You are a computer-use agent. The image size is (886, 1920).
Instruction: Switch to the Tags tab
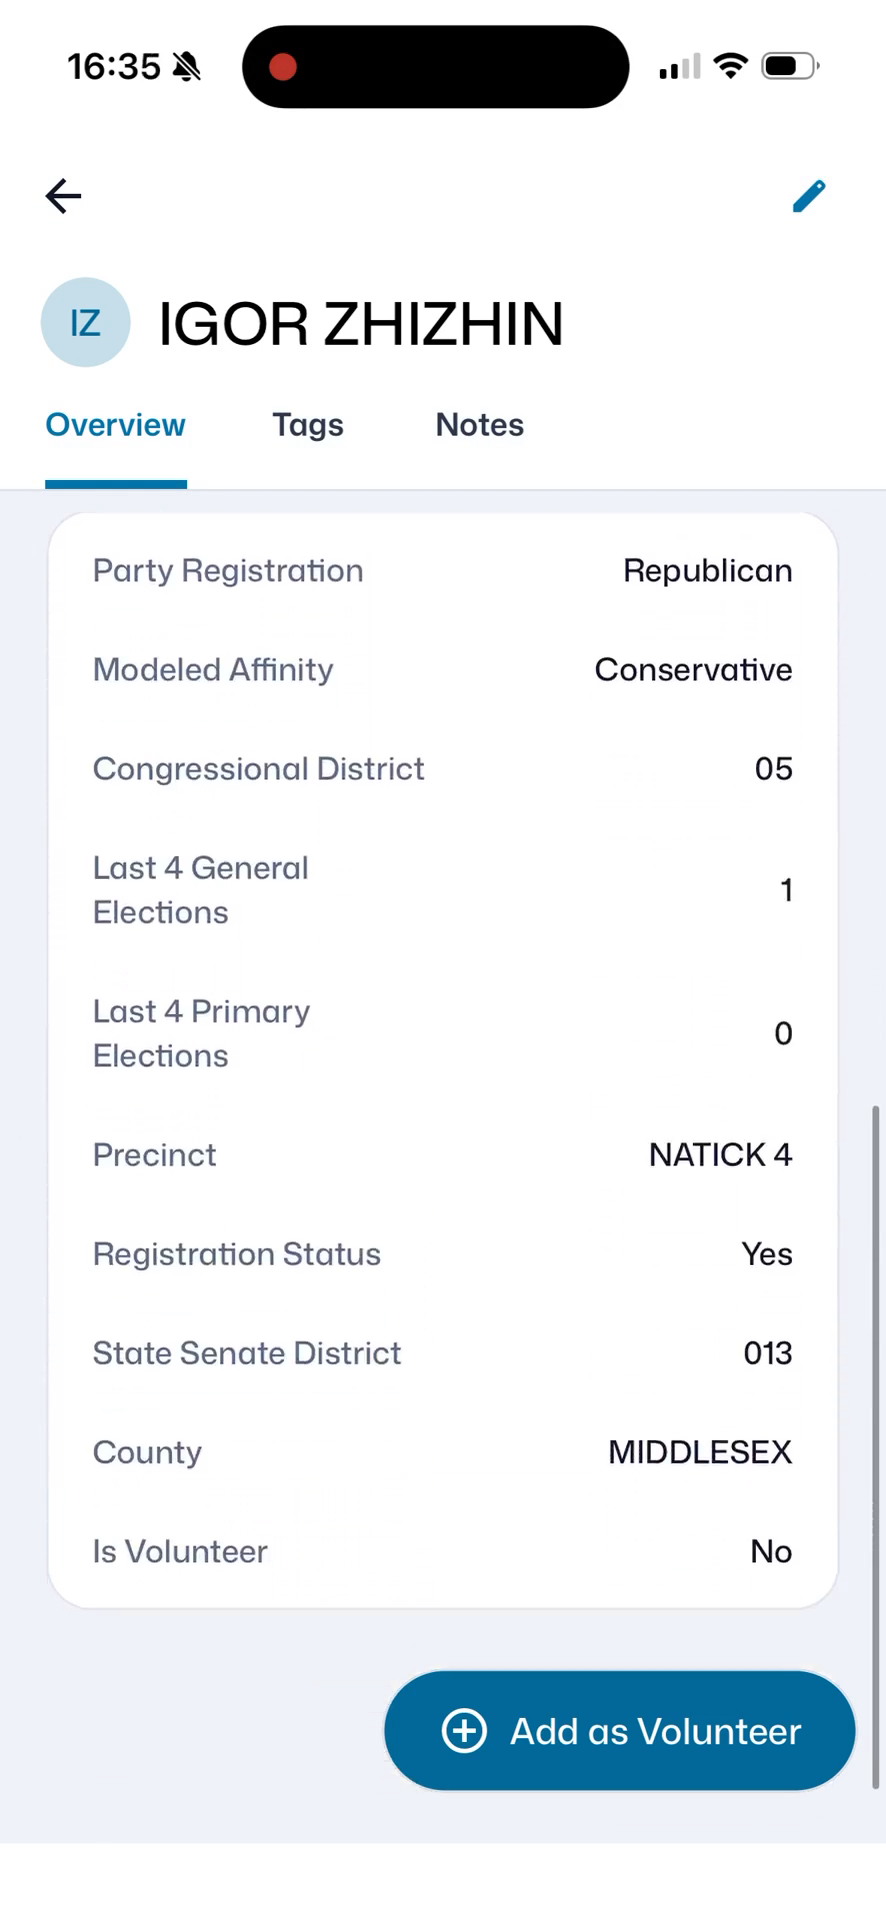308,425
